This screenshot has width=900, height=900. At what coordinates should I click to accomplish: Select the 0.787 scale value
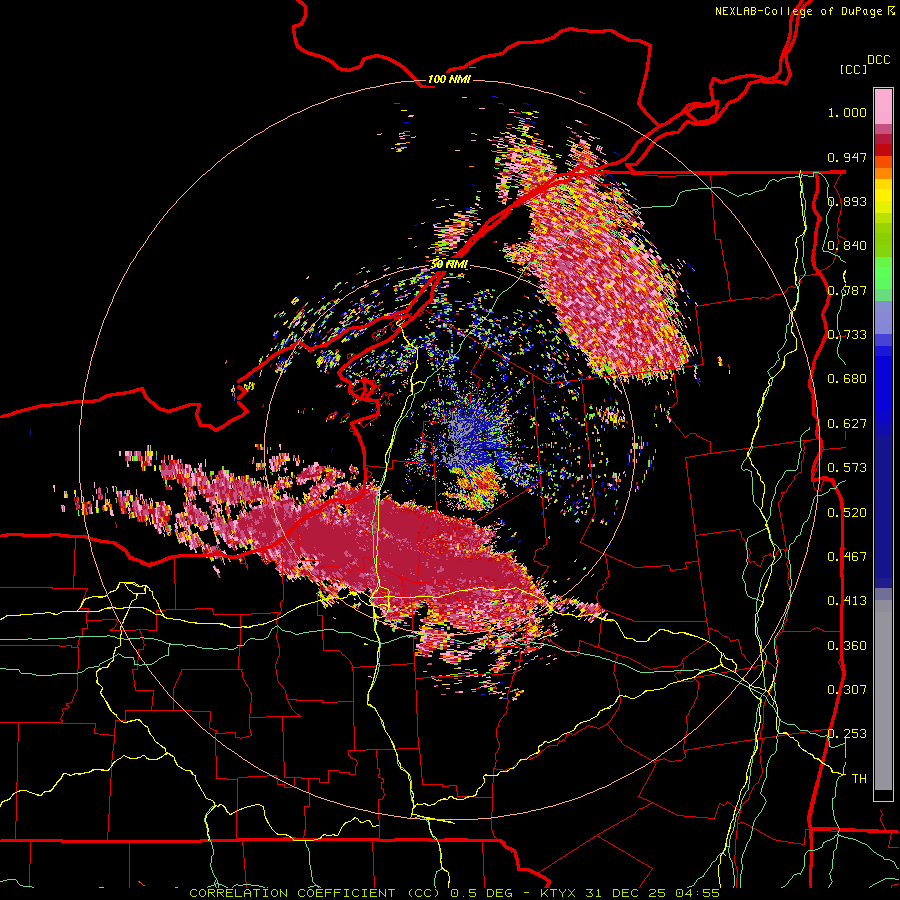pyautogui.click(x=847, y=290)
